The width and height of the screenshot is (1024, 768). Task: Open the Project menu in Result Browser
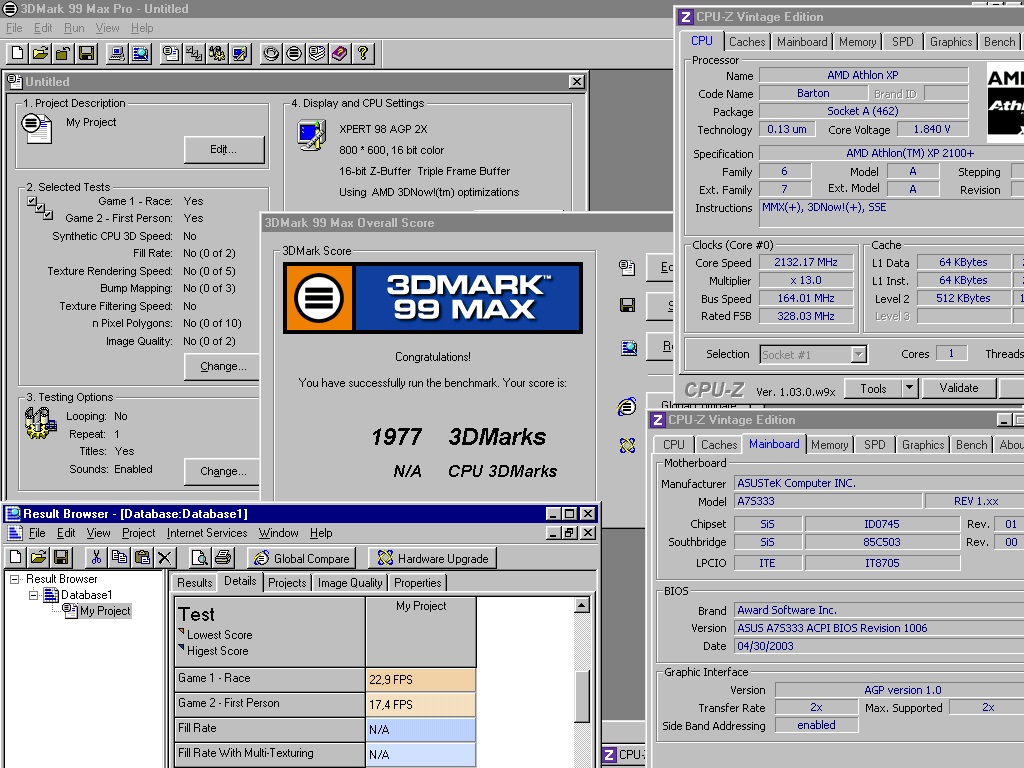(138, 533)
